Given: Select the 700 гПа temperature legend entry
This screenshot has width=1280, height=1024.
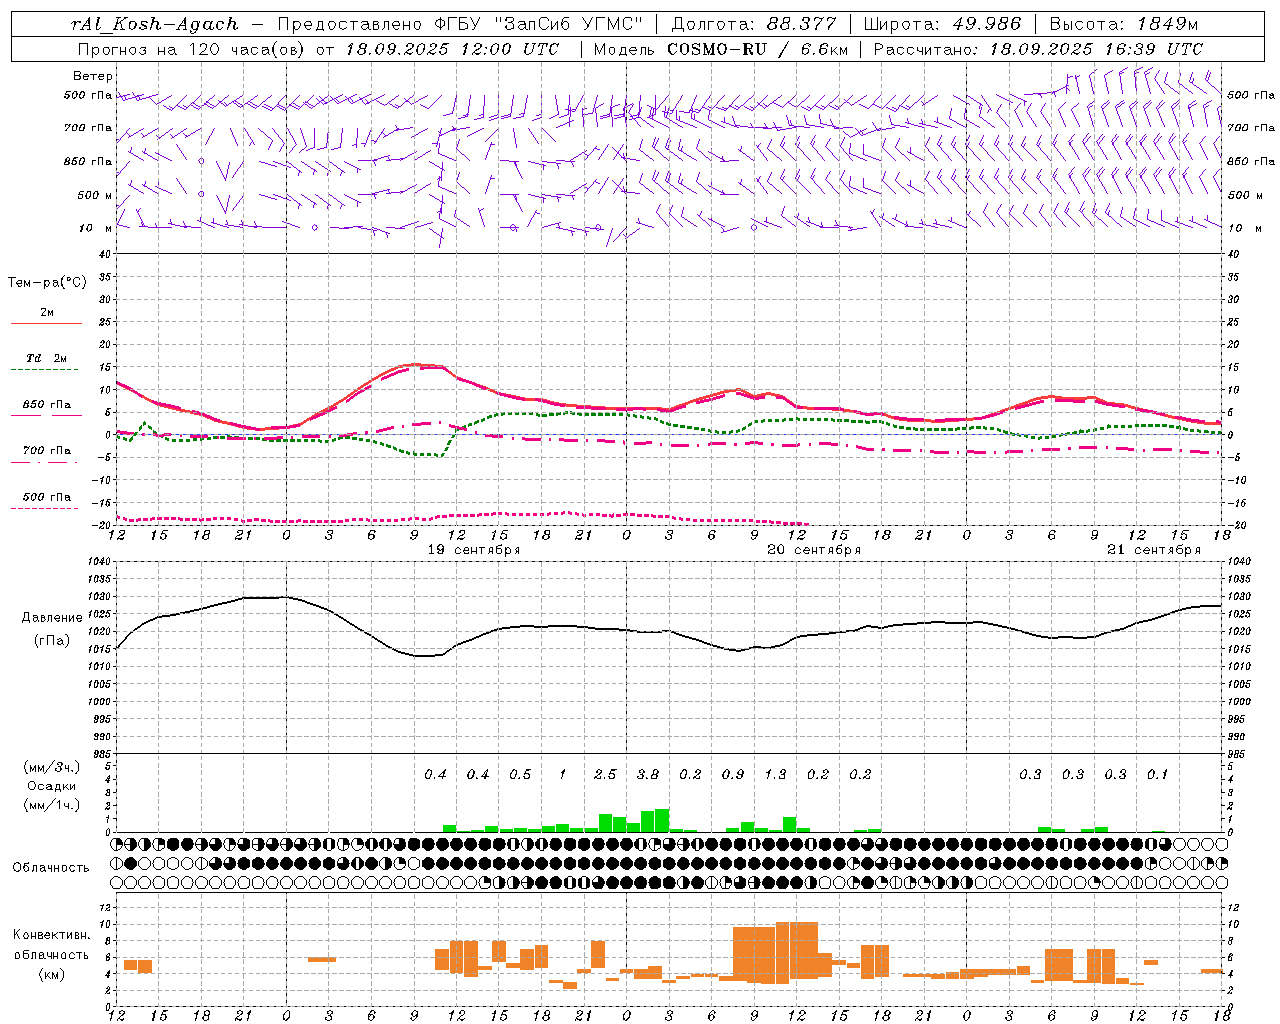Looking at the screenshot, I should click(x=47, y=451).
